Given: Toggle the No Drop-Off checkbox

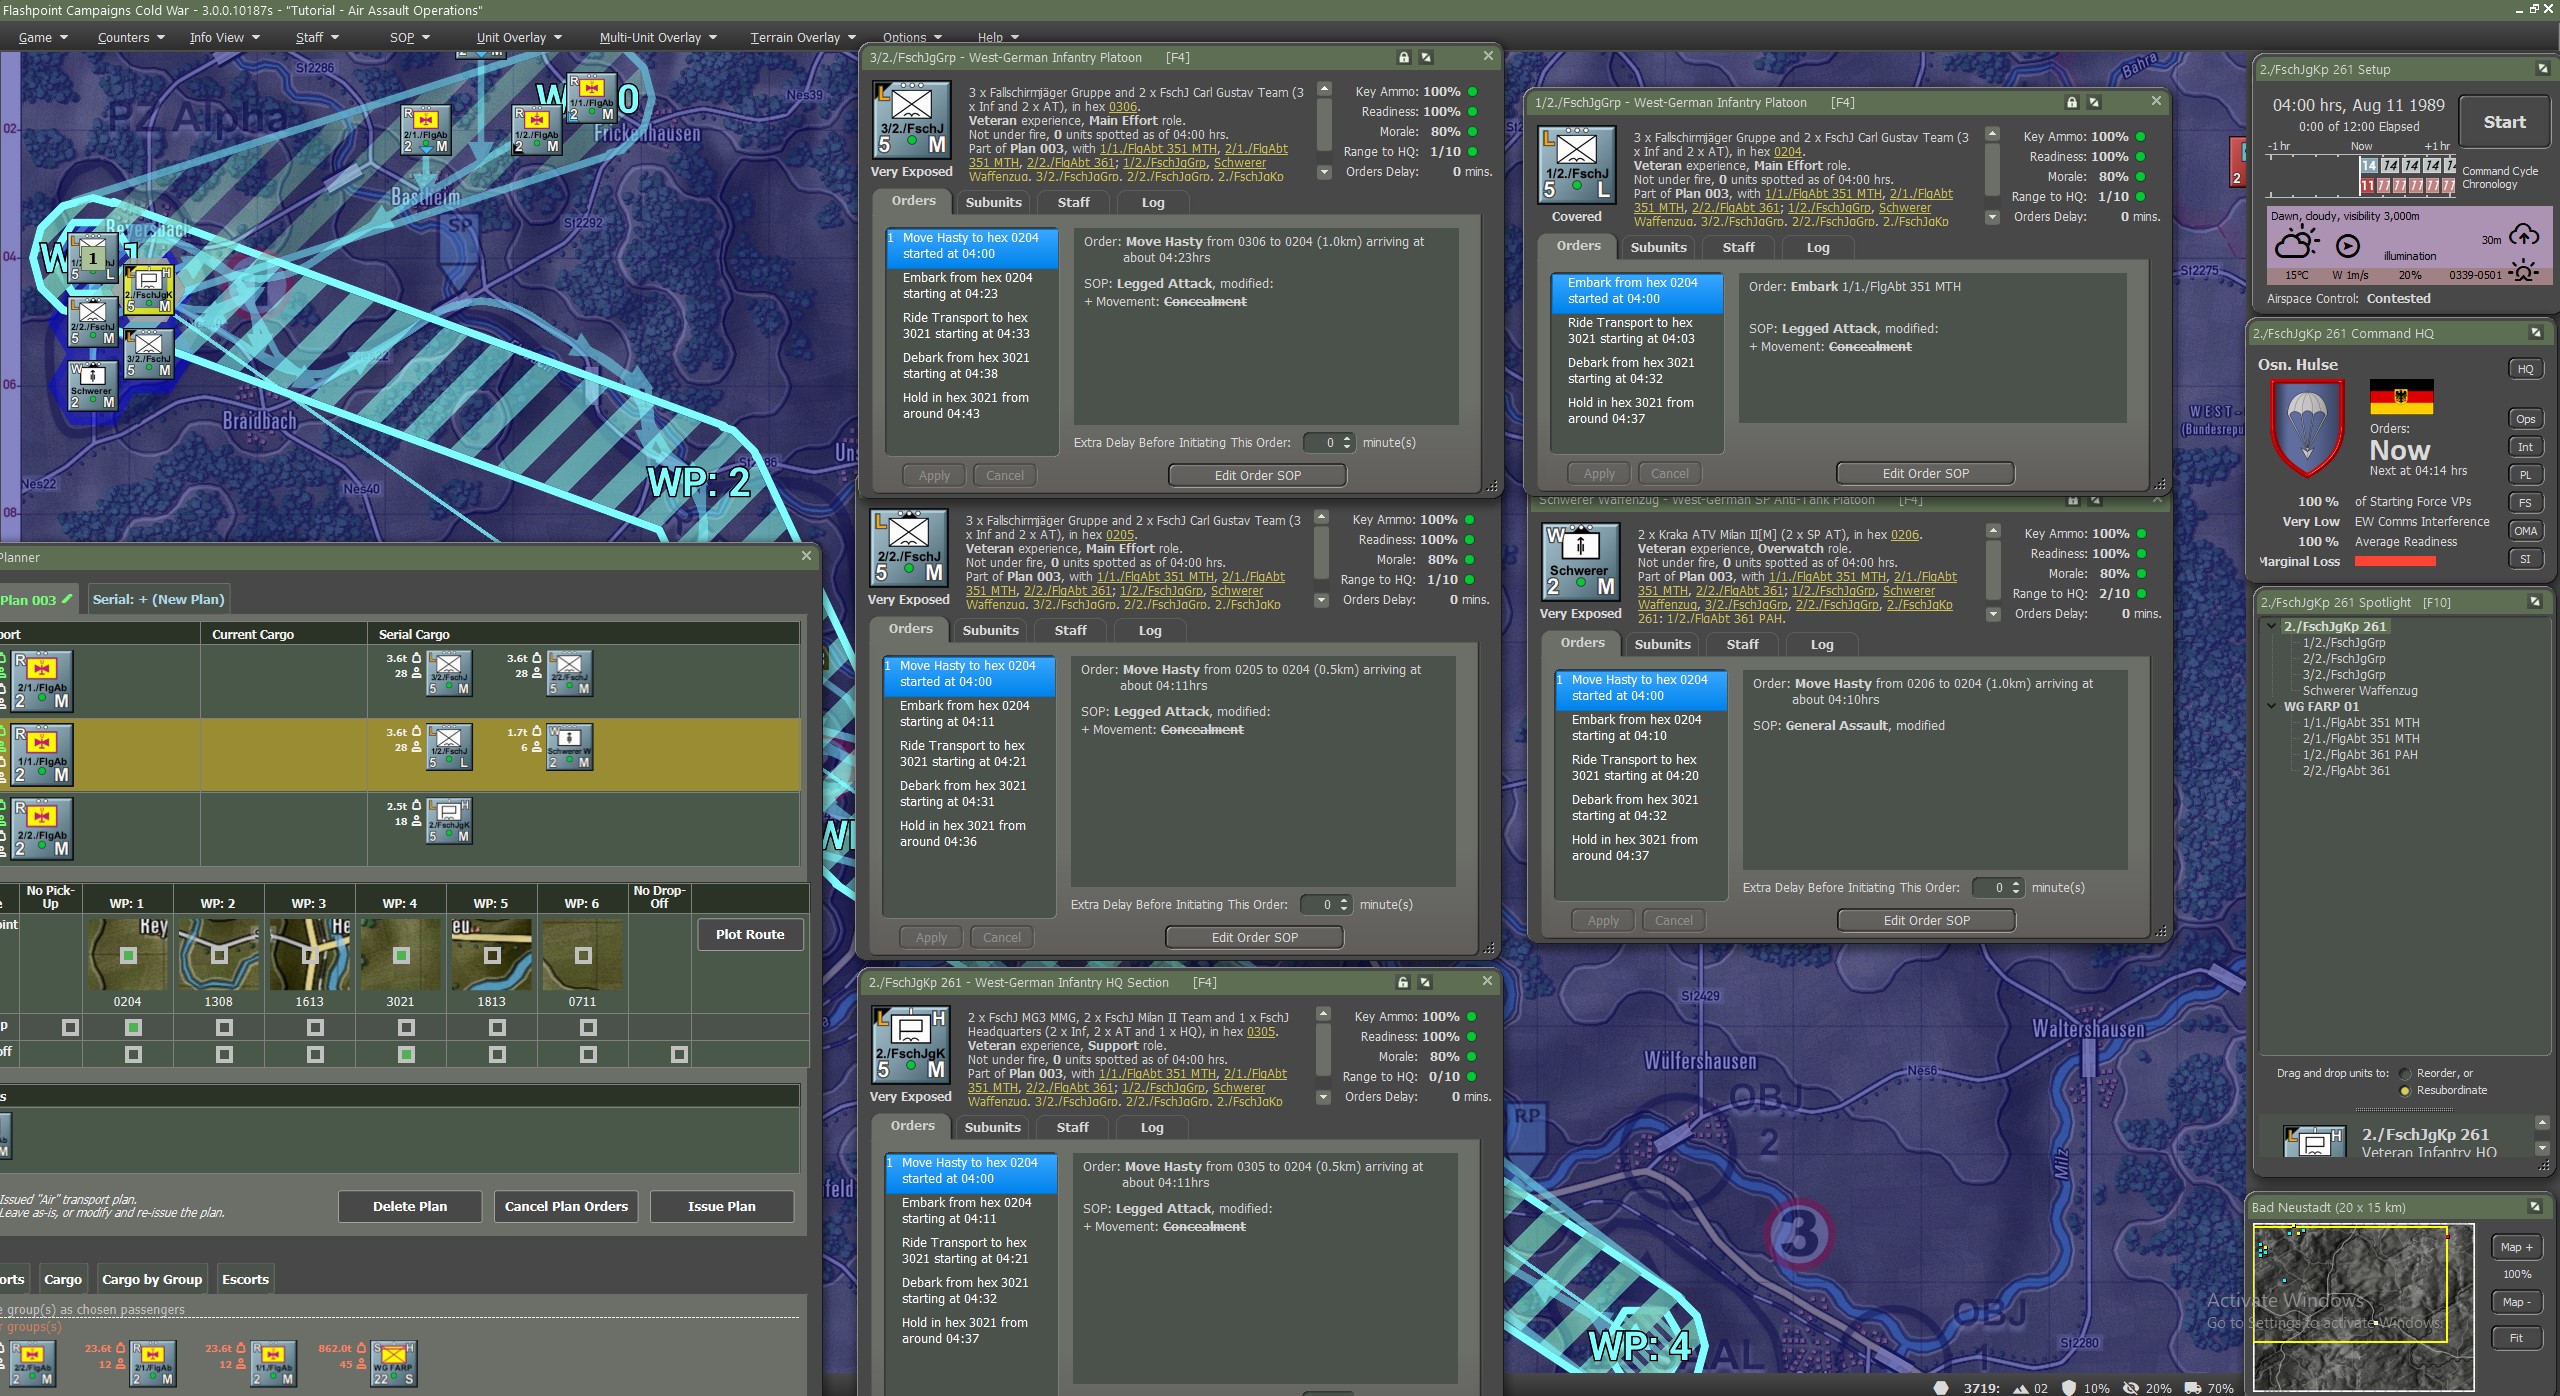Looking at the screenshot, I should point(679,1054).
